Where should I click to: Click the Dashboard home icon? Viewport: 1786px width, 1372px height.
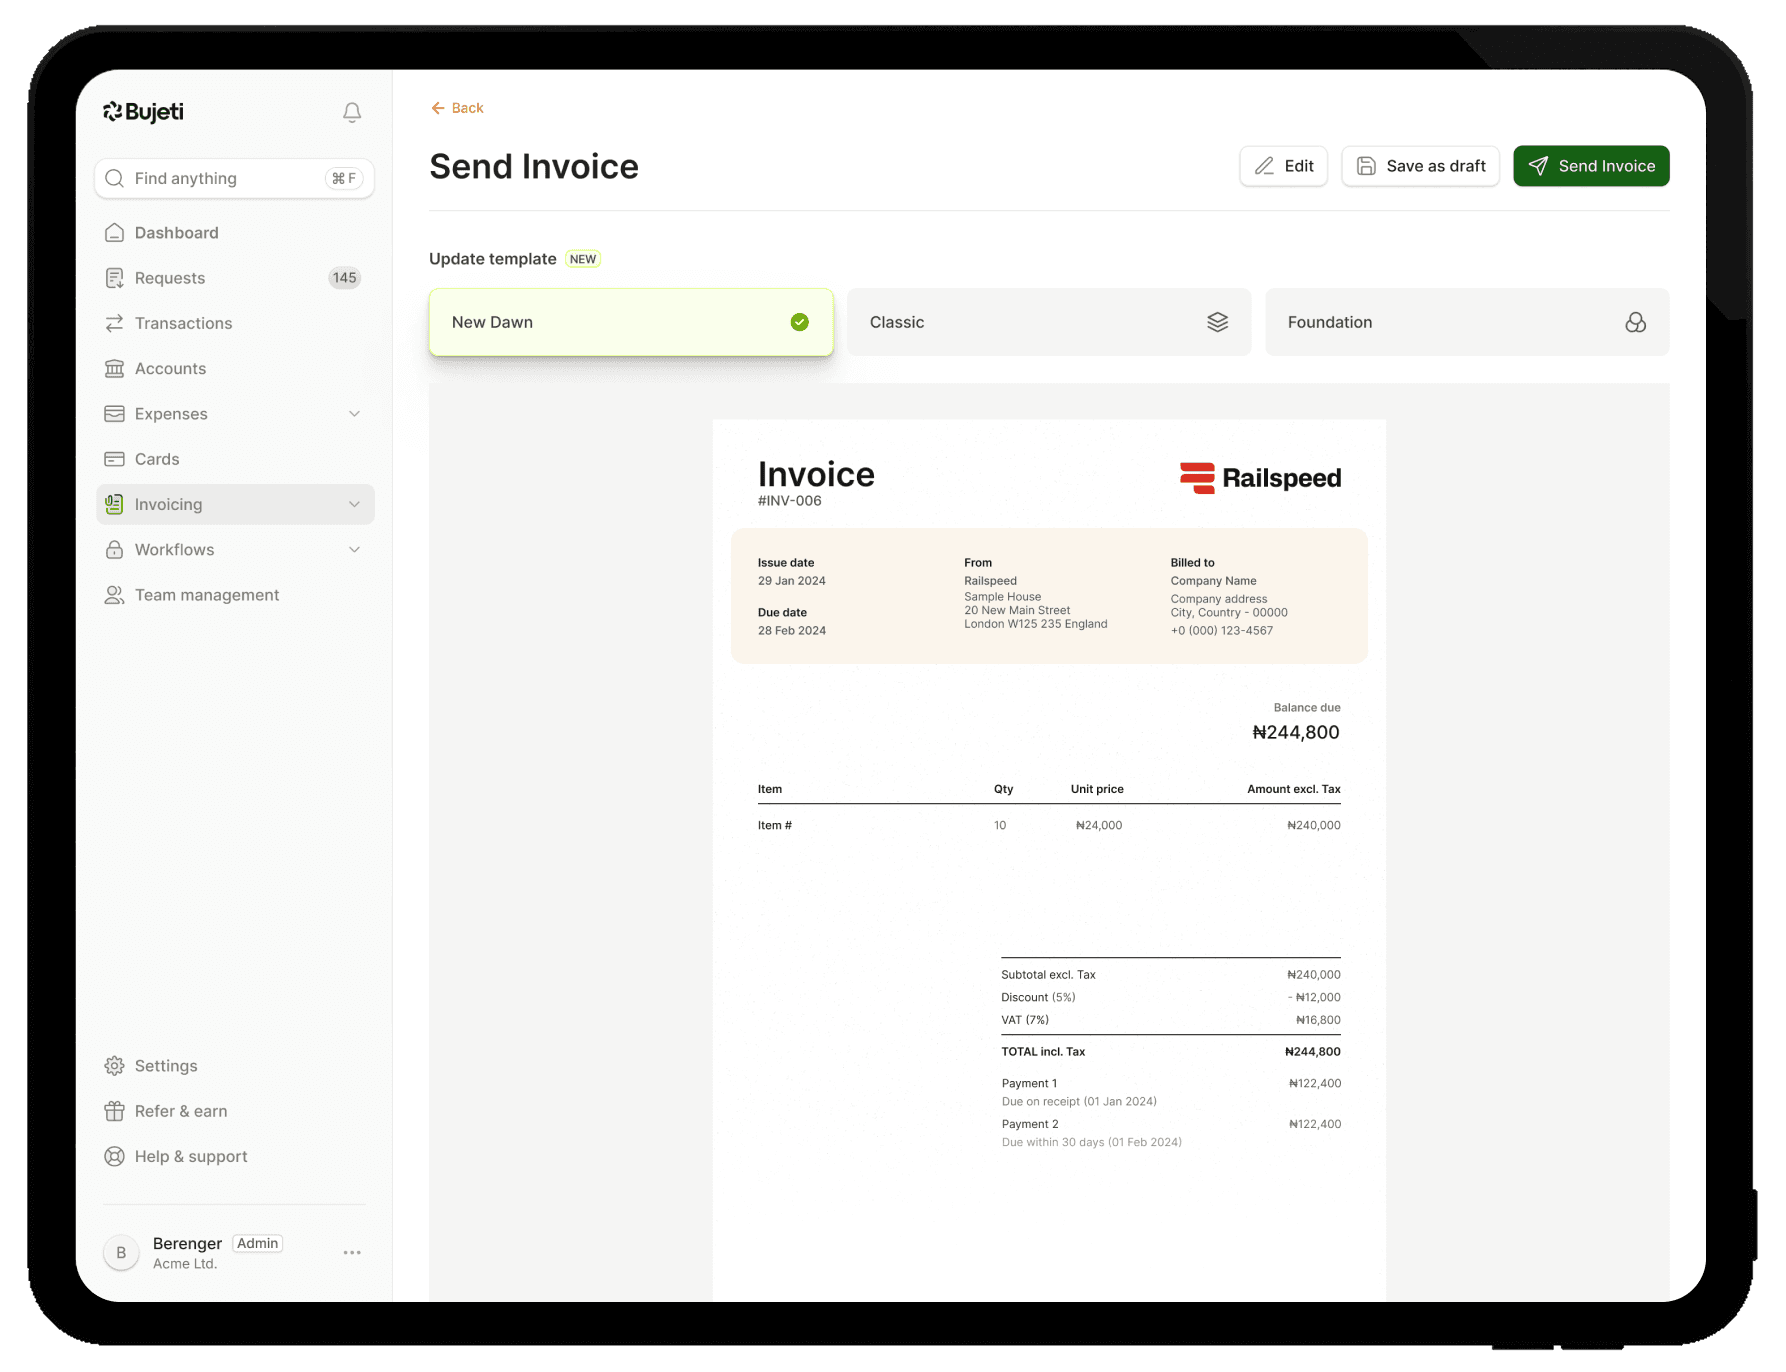[x=115, y=233]
